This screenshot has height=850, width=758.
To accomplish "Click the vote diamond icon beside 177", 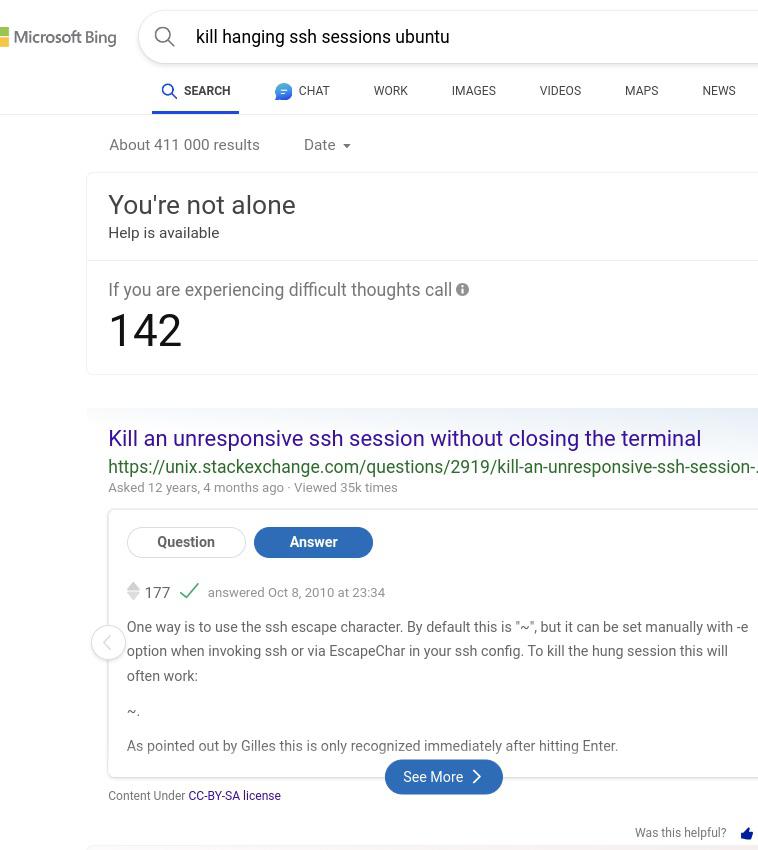I will pos(133,592).
